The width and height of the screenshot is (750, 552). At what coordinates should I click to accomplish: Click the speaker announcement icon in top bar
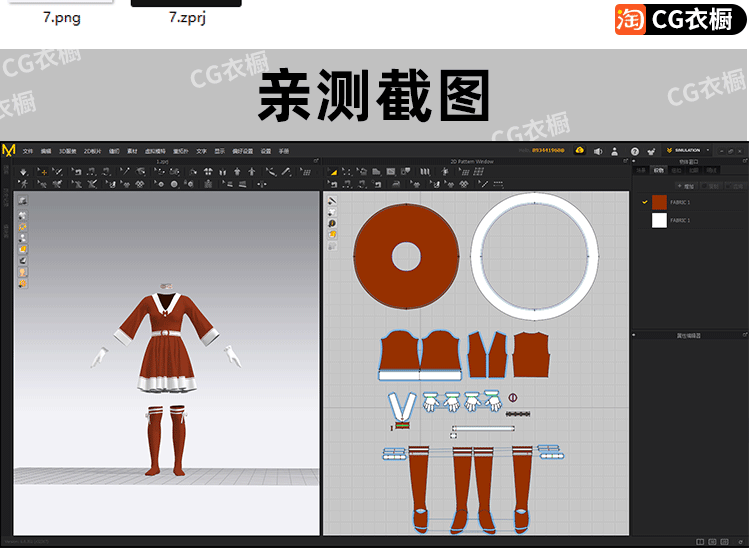tap(598, 151)
